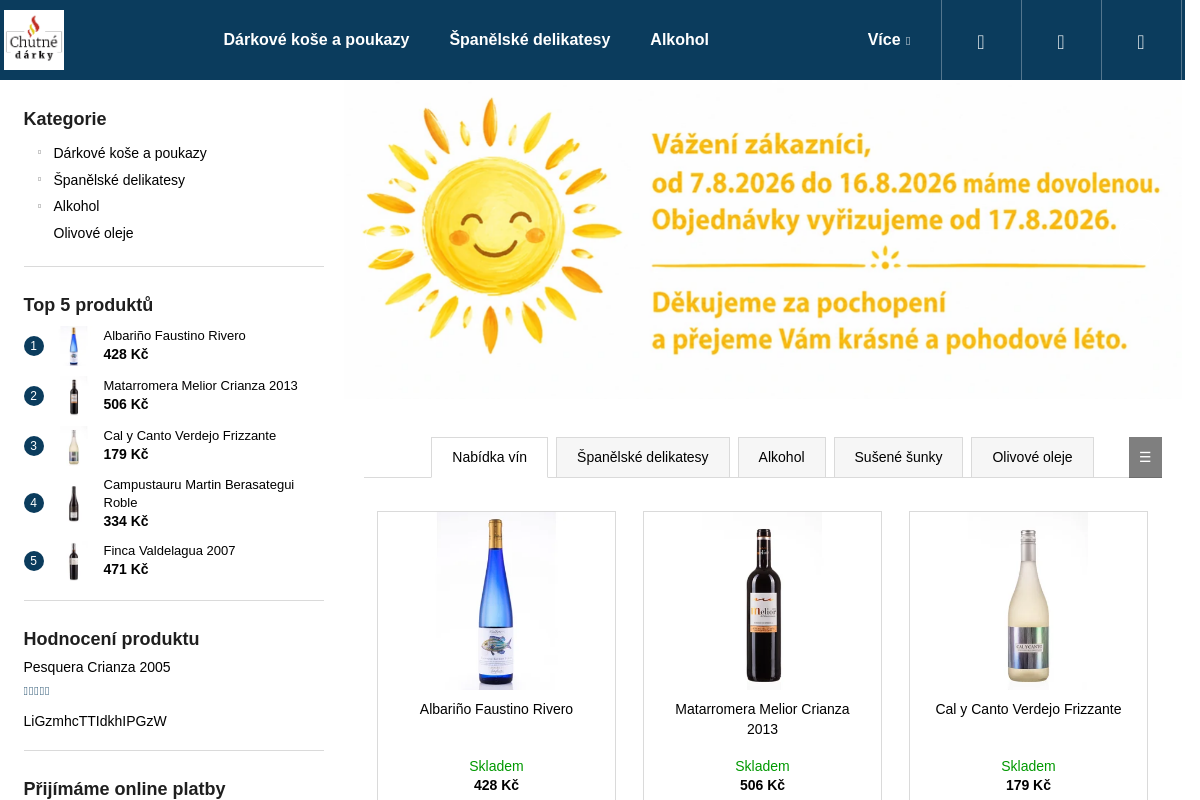Click thumbnail of Finca Valdelagua 2007
The height and width of the screenshot is (800, 1200).
[x=74, y=561]
